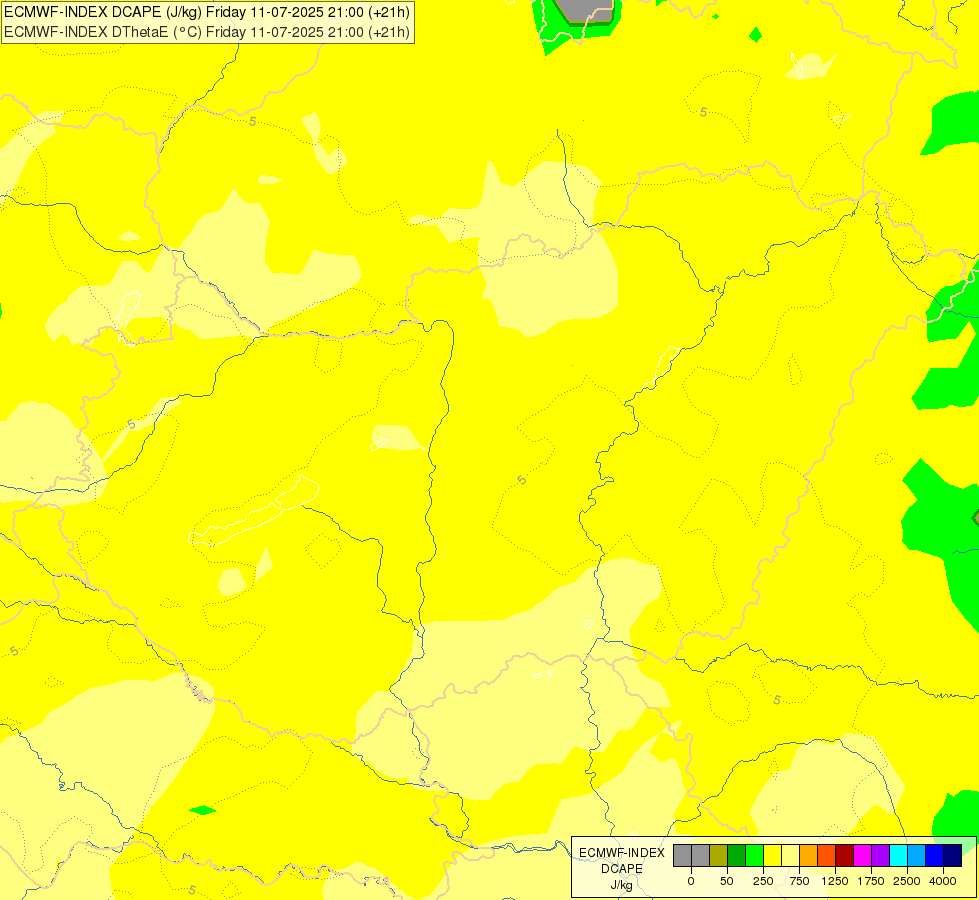Click the legend tick label 1750
979x900 pixels.
tap(871, 881)
